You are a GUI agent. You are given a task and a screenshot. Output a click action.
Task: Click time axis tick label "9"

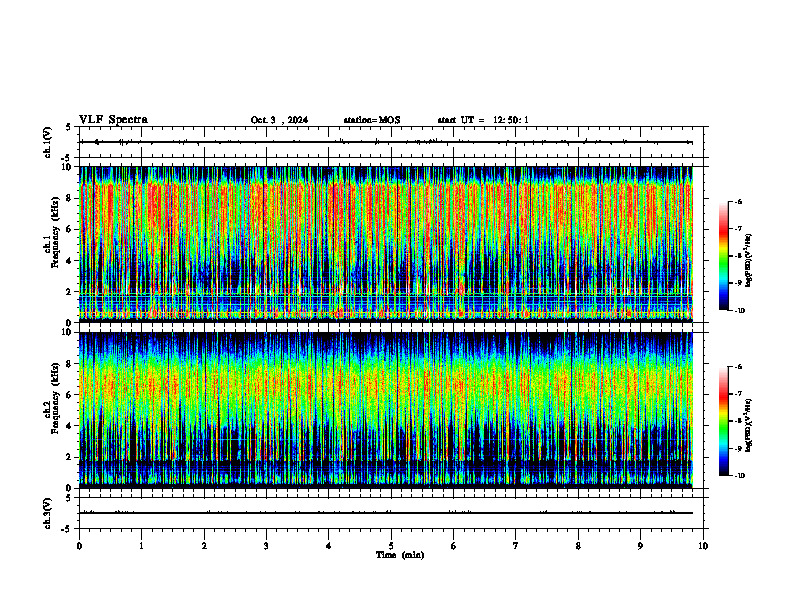(640, 546)
